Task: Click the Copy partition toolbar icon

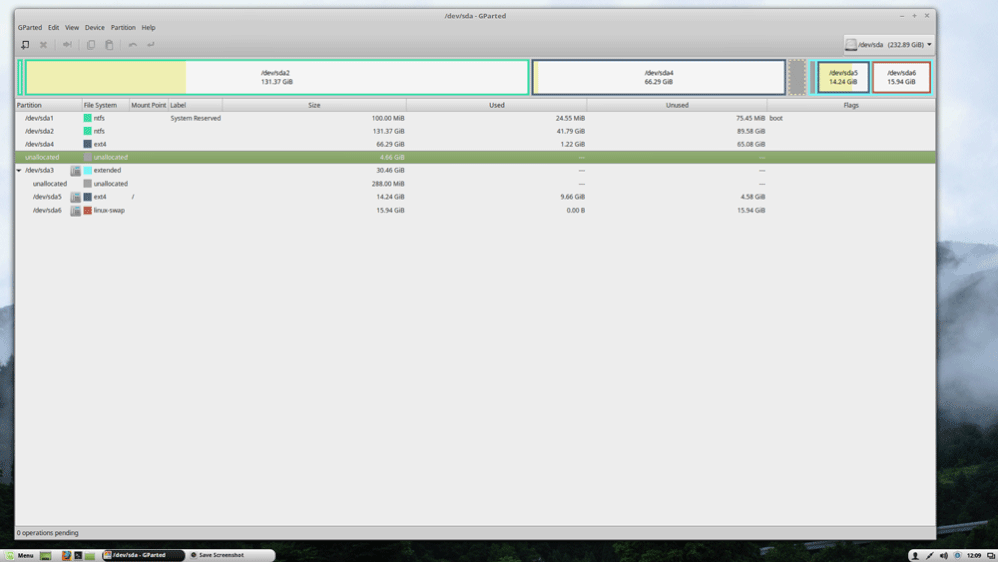Action: [91, 45]
